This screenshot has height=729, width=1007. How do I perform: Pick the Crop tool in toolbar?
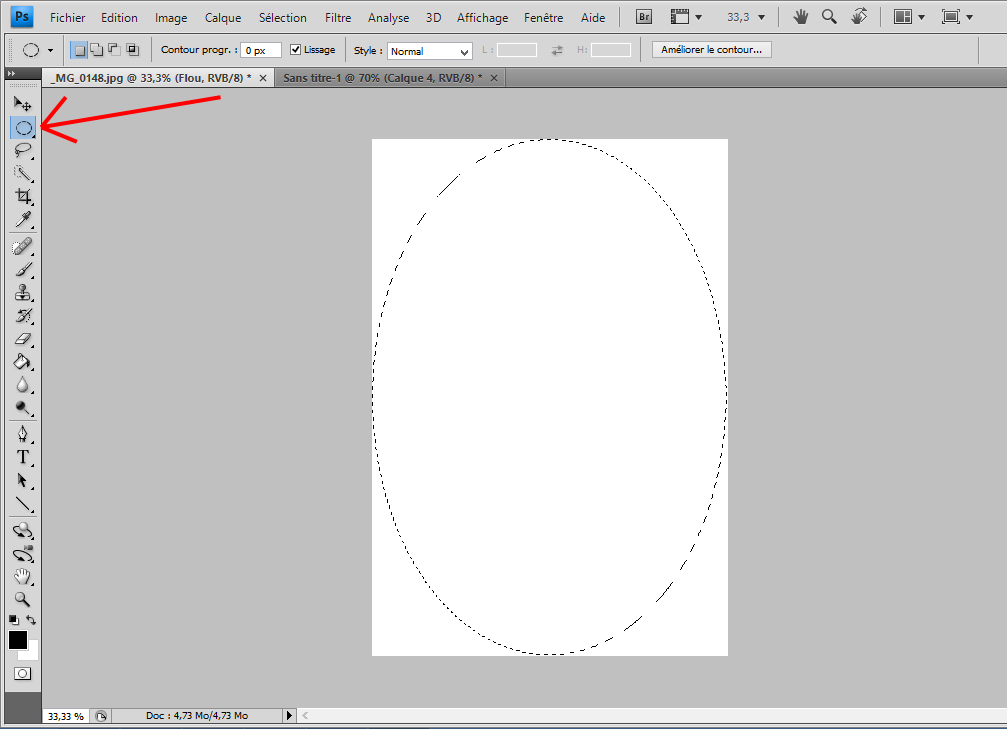[x=23, y=196]
